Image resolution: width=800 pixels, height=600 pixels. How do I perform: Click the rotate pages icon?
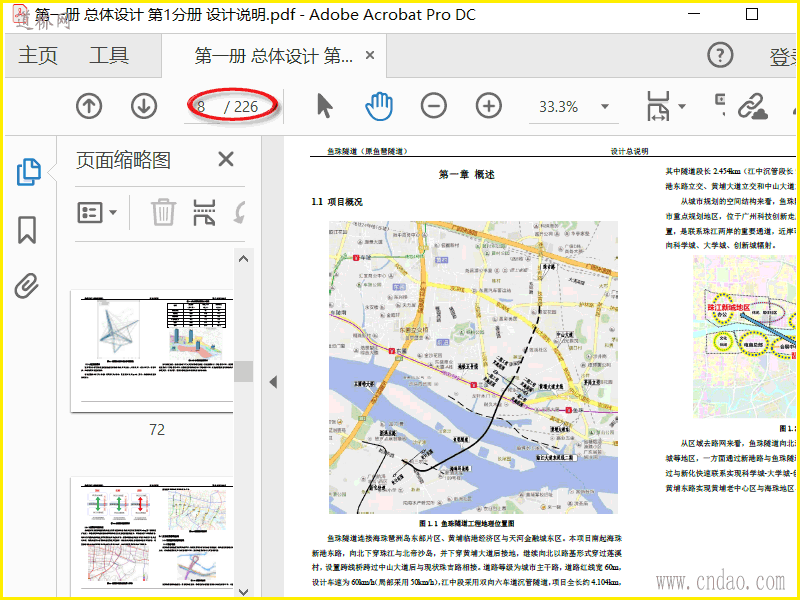tap(239, 212)
